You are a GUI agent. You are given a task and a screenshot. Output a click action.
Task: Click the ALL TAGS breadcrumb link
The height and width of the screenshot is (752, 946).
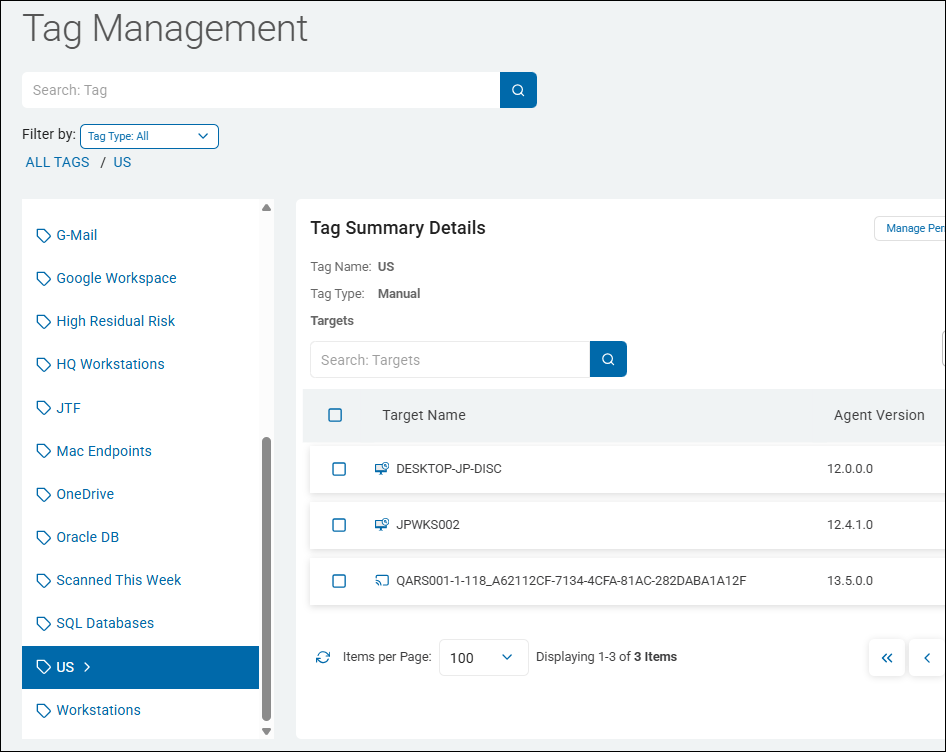click(57, 162)
